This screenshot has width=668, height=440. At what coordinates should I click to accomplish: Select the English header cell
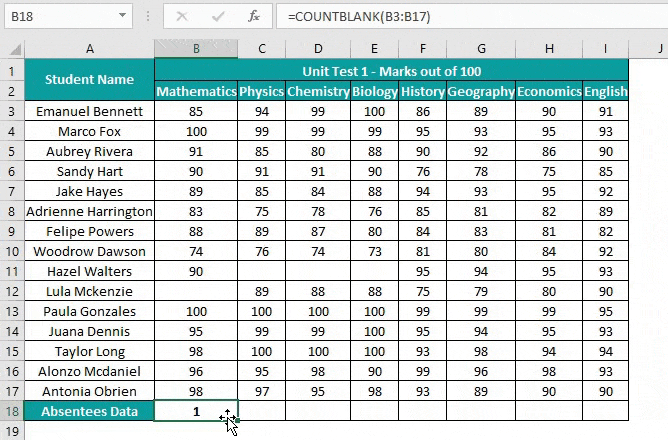[x=605, y=91]
